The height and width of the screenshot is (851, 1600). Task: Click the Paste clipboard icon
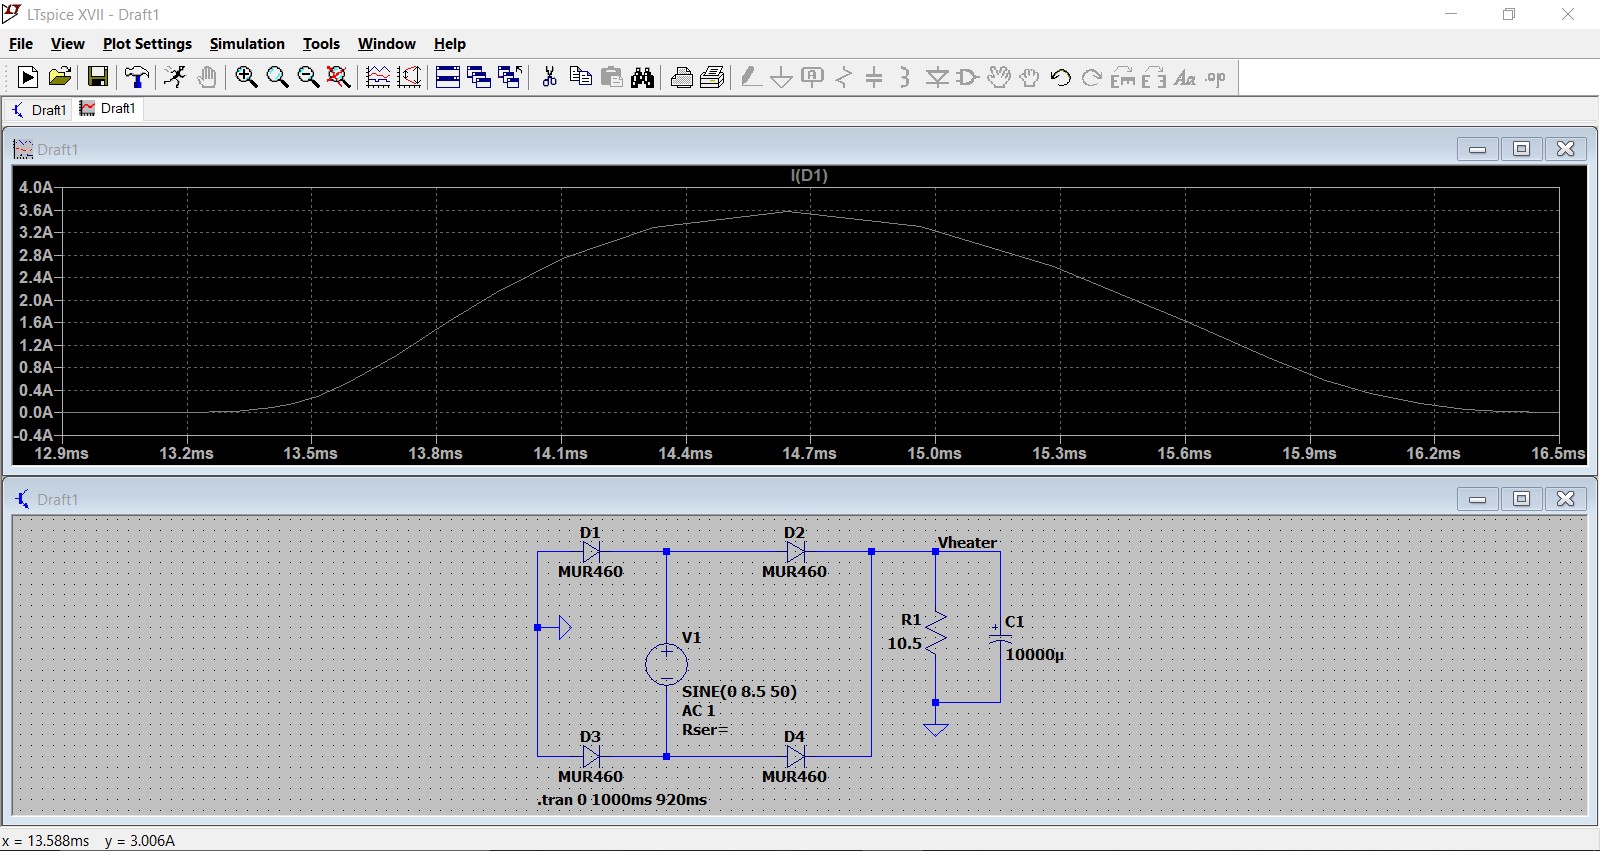coord(612,77)
